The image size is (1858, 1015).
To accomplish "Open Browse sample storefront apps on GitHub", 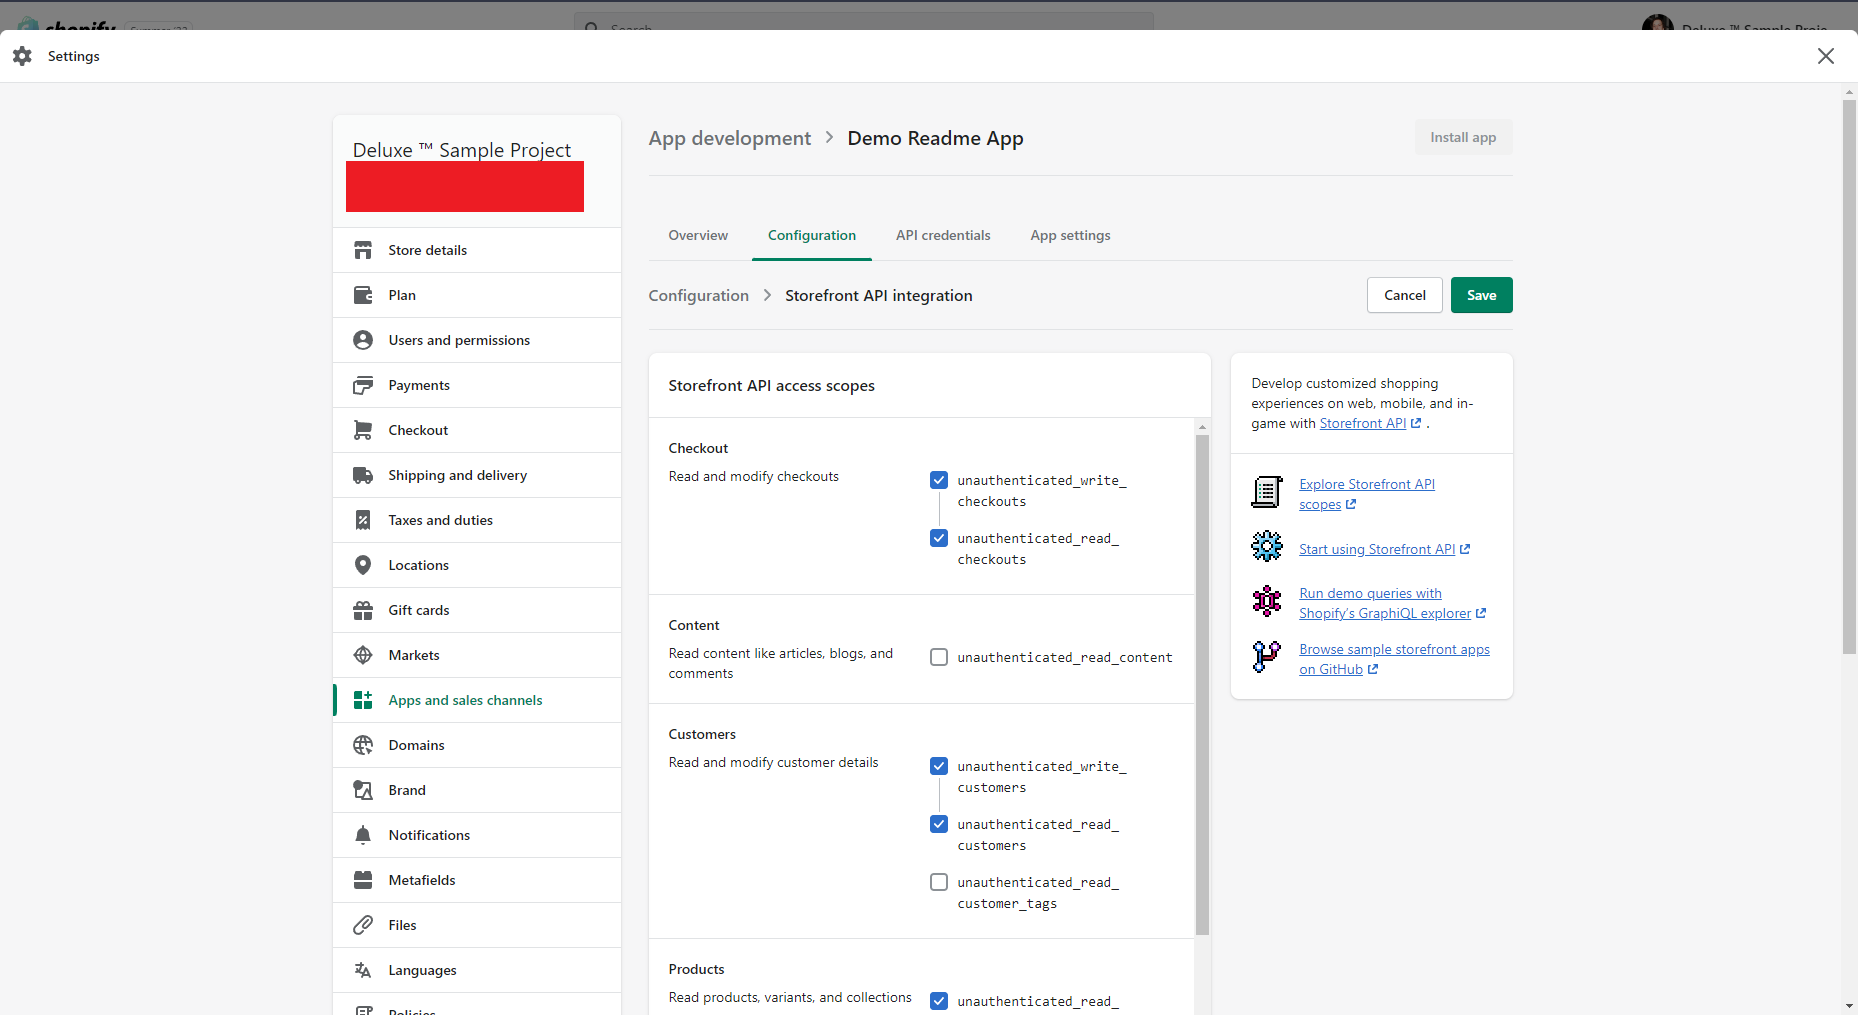I will 1394,659.
